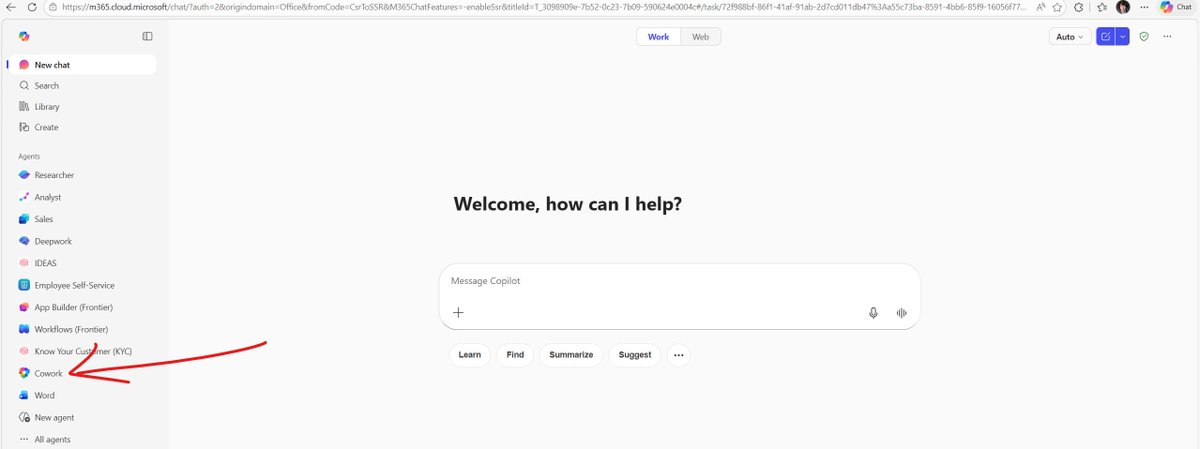Click the Message Copilot input field
The image size is (1200, 449).
679,281
